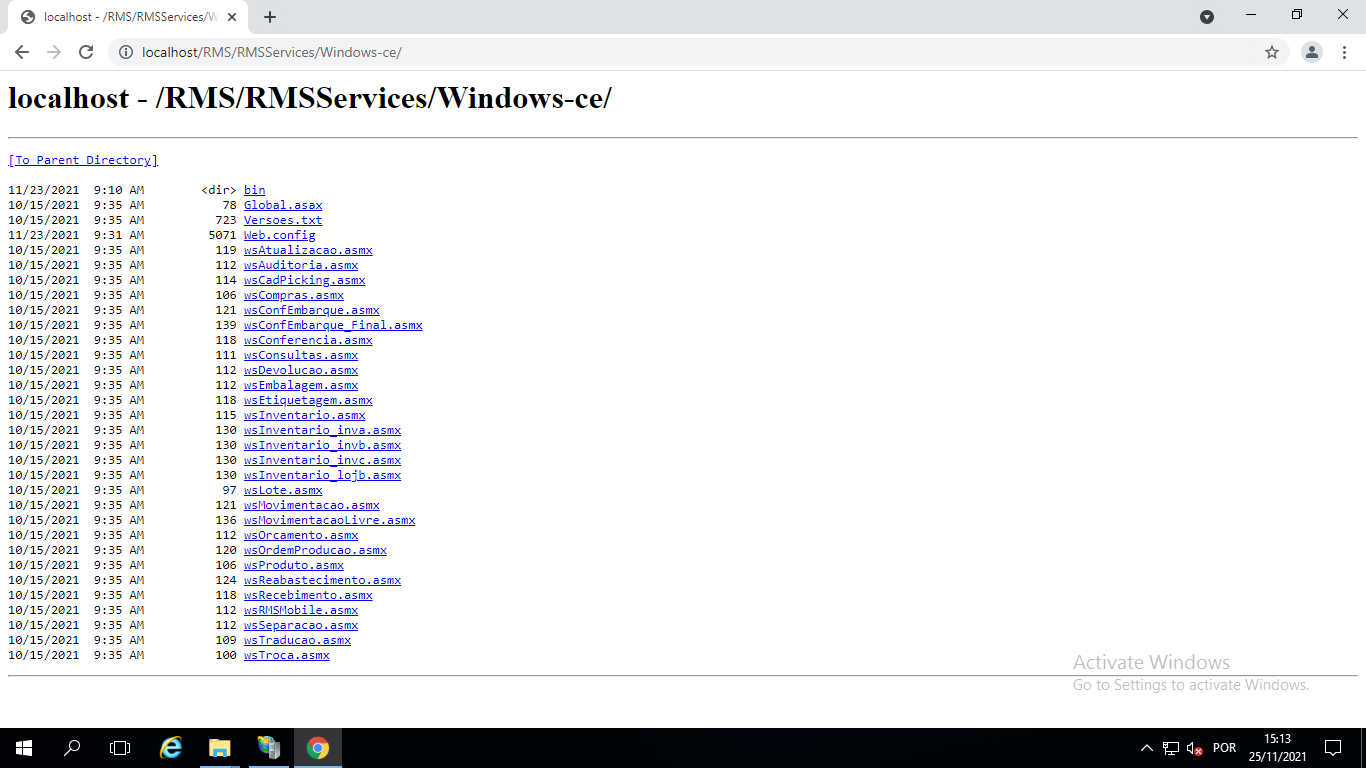Open clock showing 15:13

pyautogui.click(x=1277, y=748)
